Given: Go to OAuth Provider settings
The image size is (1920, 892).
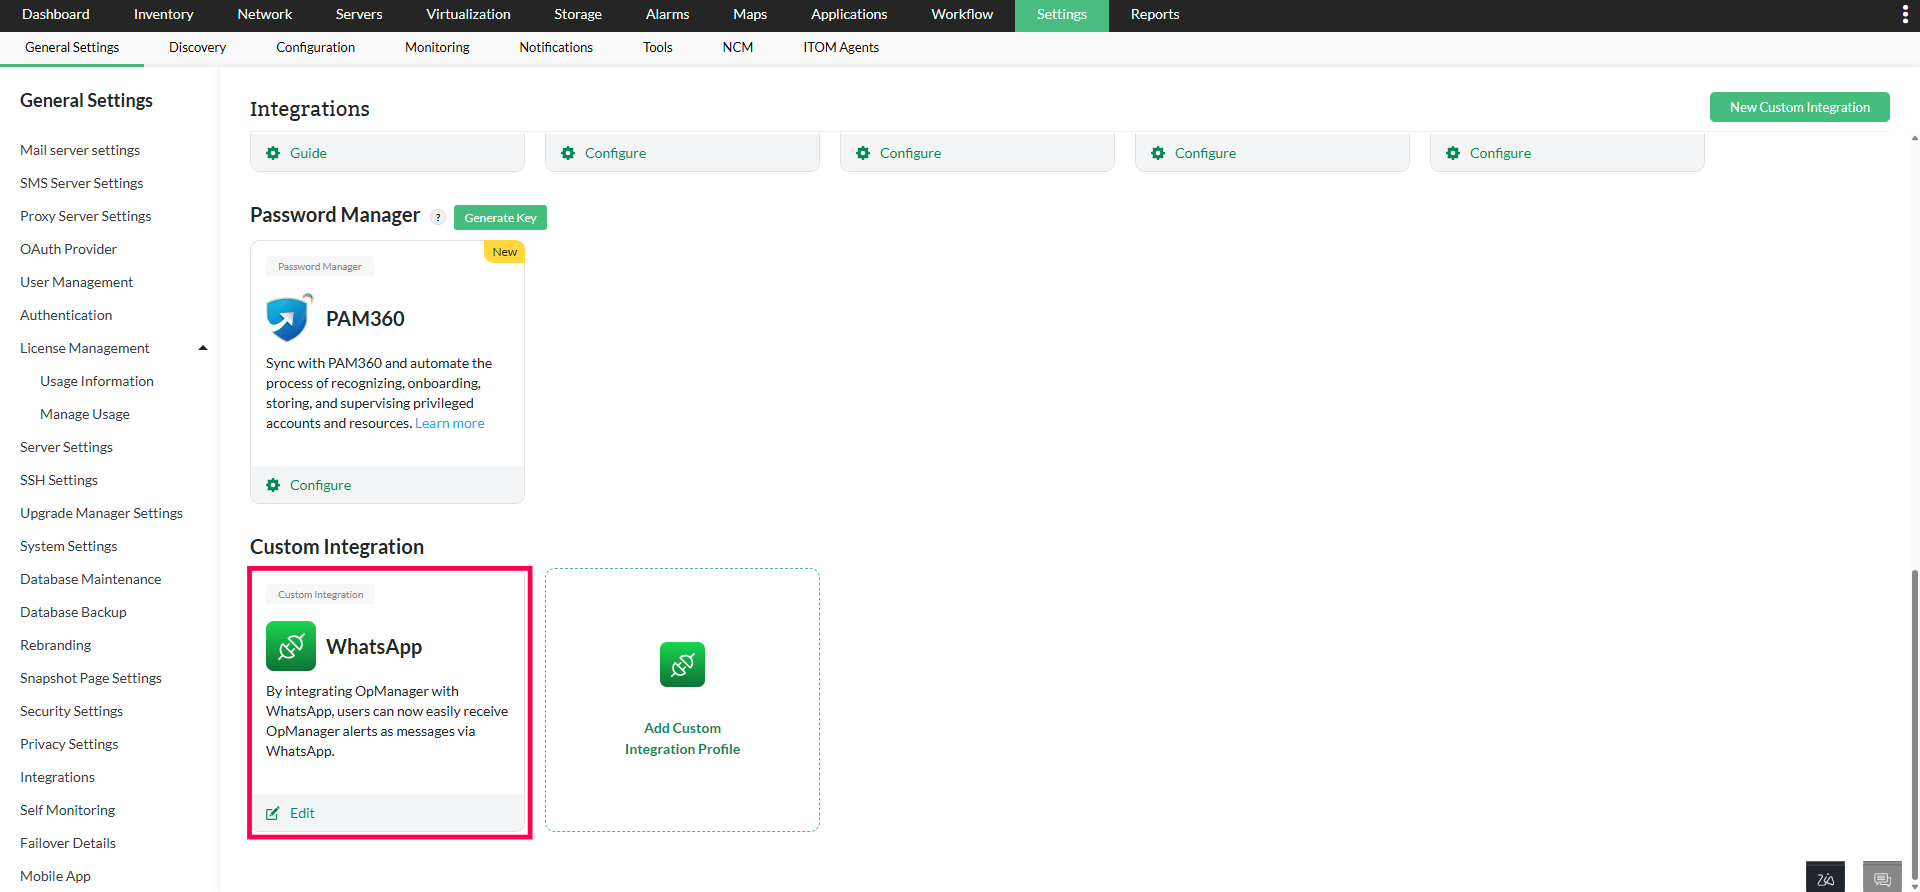Looking at the screenshot, I should [68, 249].
